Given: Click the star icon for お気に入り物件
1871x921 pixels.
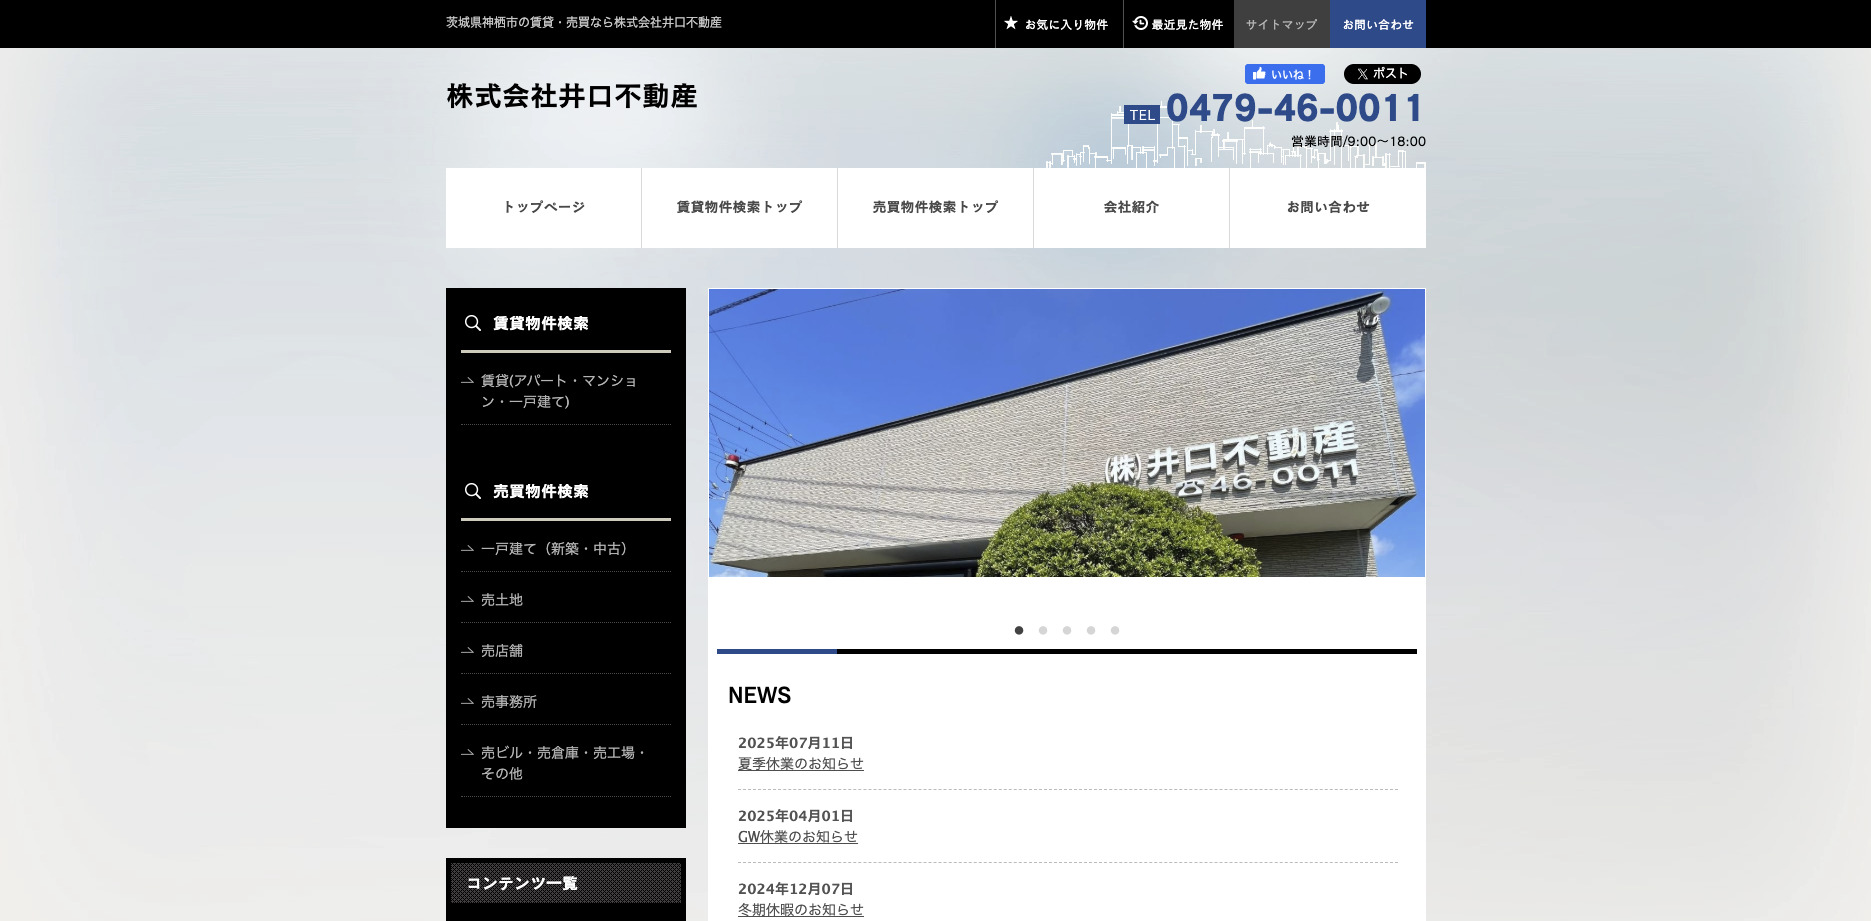Looking at the screenshot, I should pyautogui.click(x=1011, y=23).
